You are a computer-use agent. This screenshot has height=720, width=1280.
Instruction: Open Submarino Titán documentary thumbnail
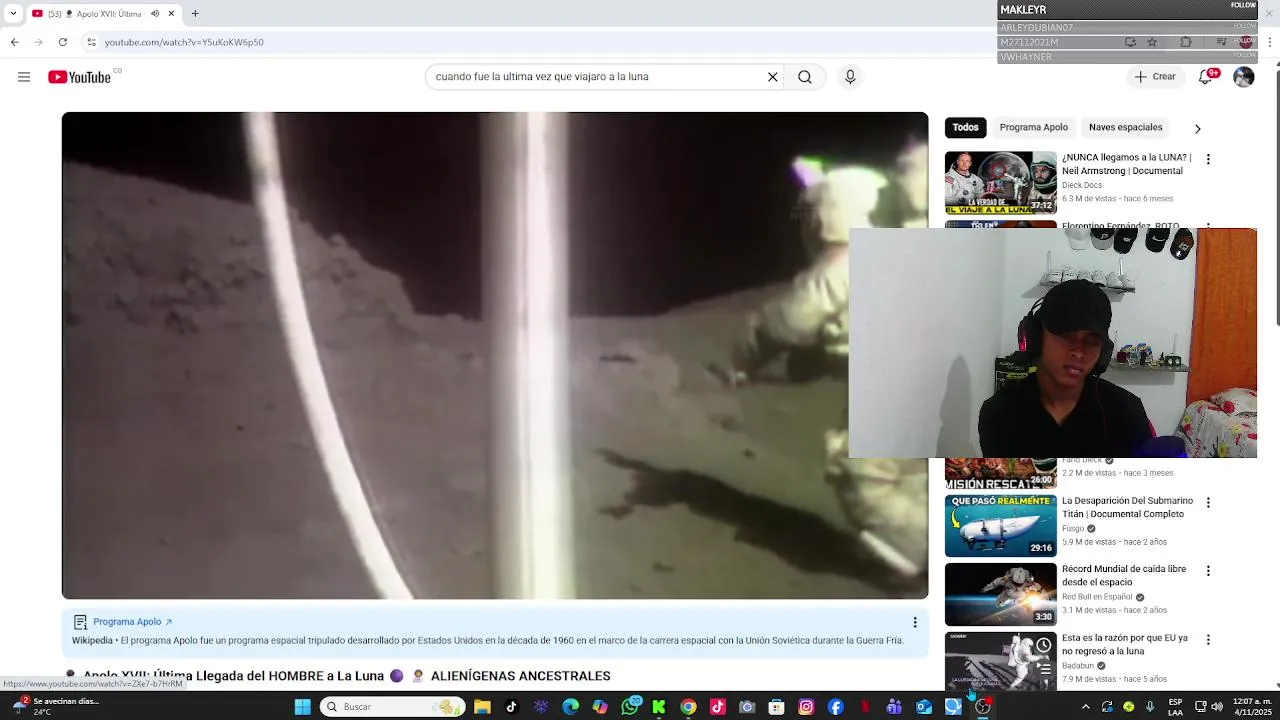(1000, 525)
